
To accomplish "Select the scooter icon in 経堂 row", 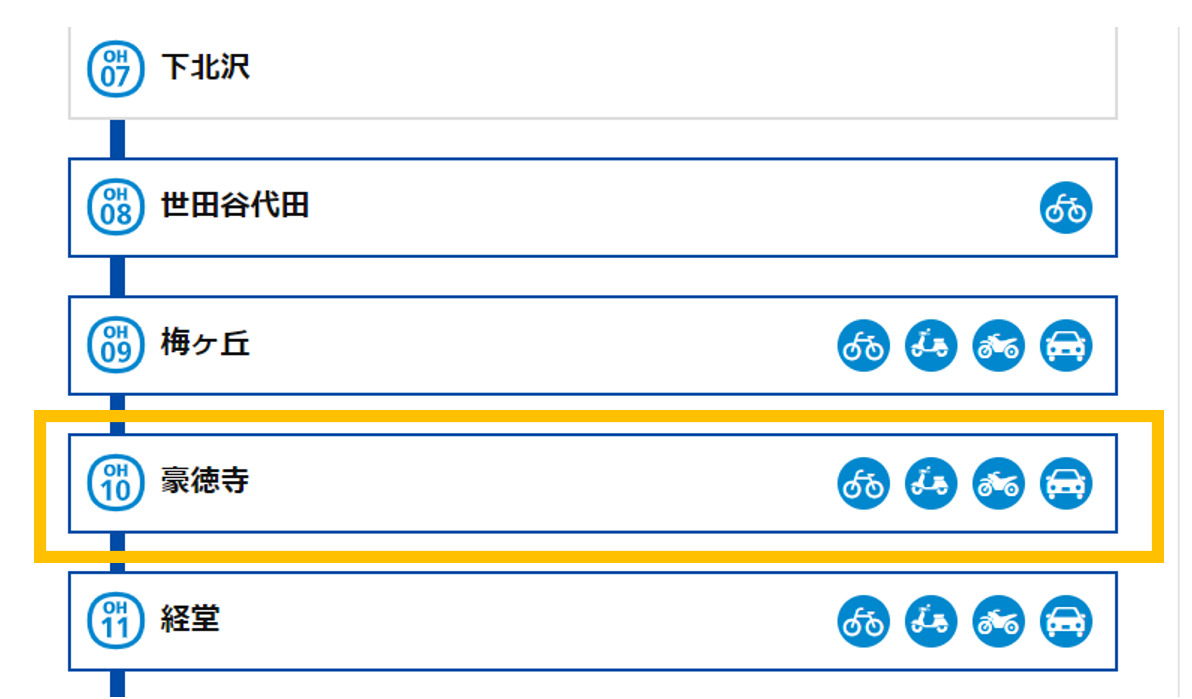I will tap(931, 621).
